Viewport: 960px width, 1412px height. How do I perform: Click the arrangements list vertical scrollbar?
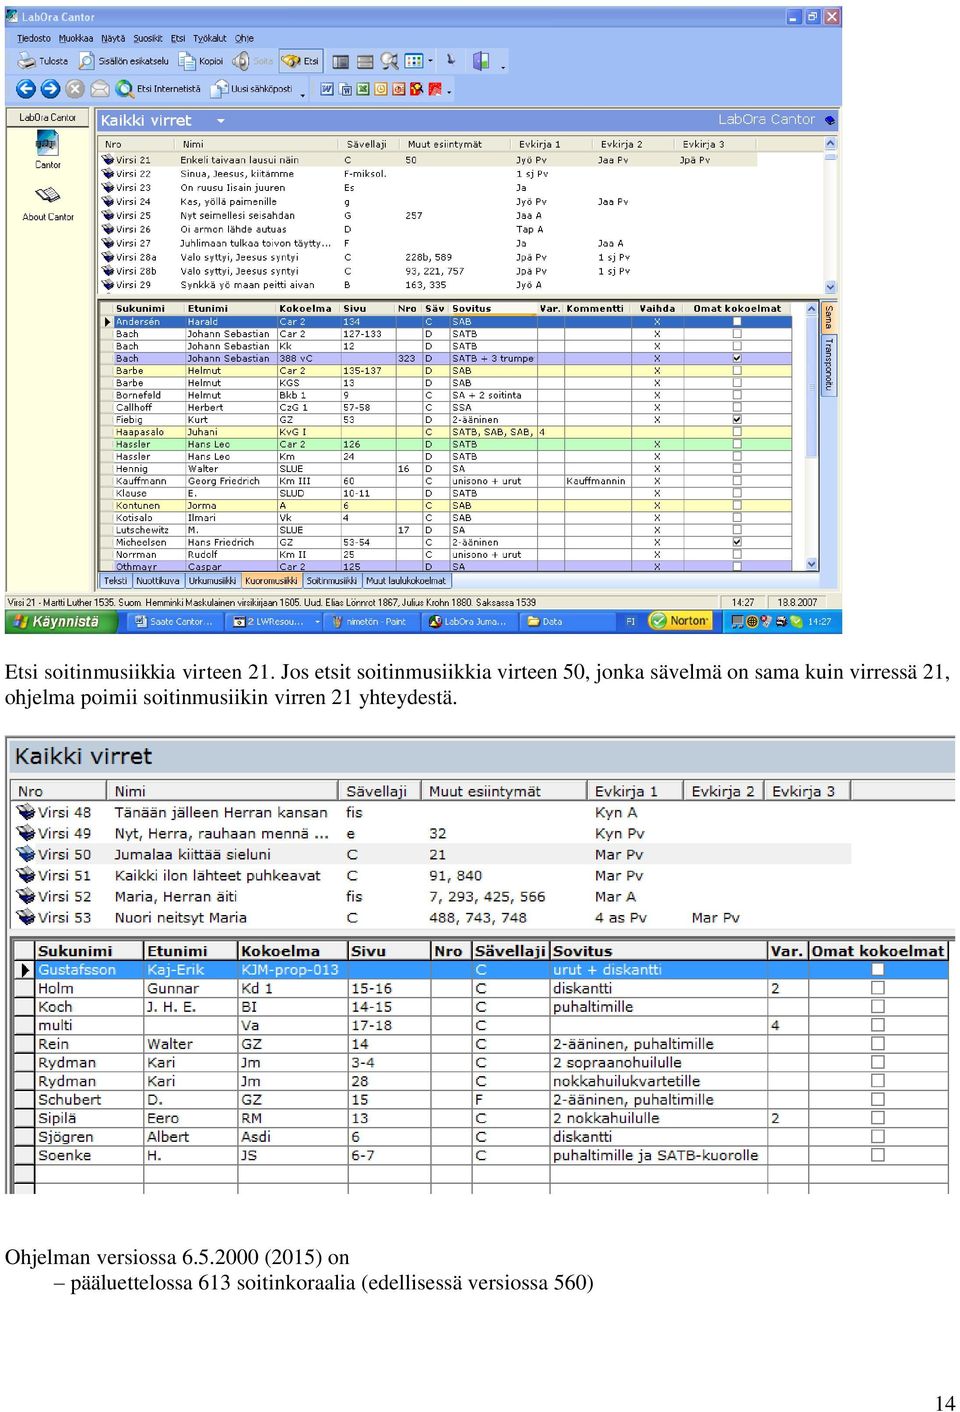pos(812,437)
